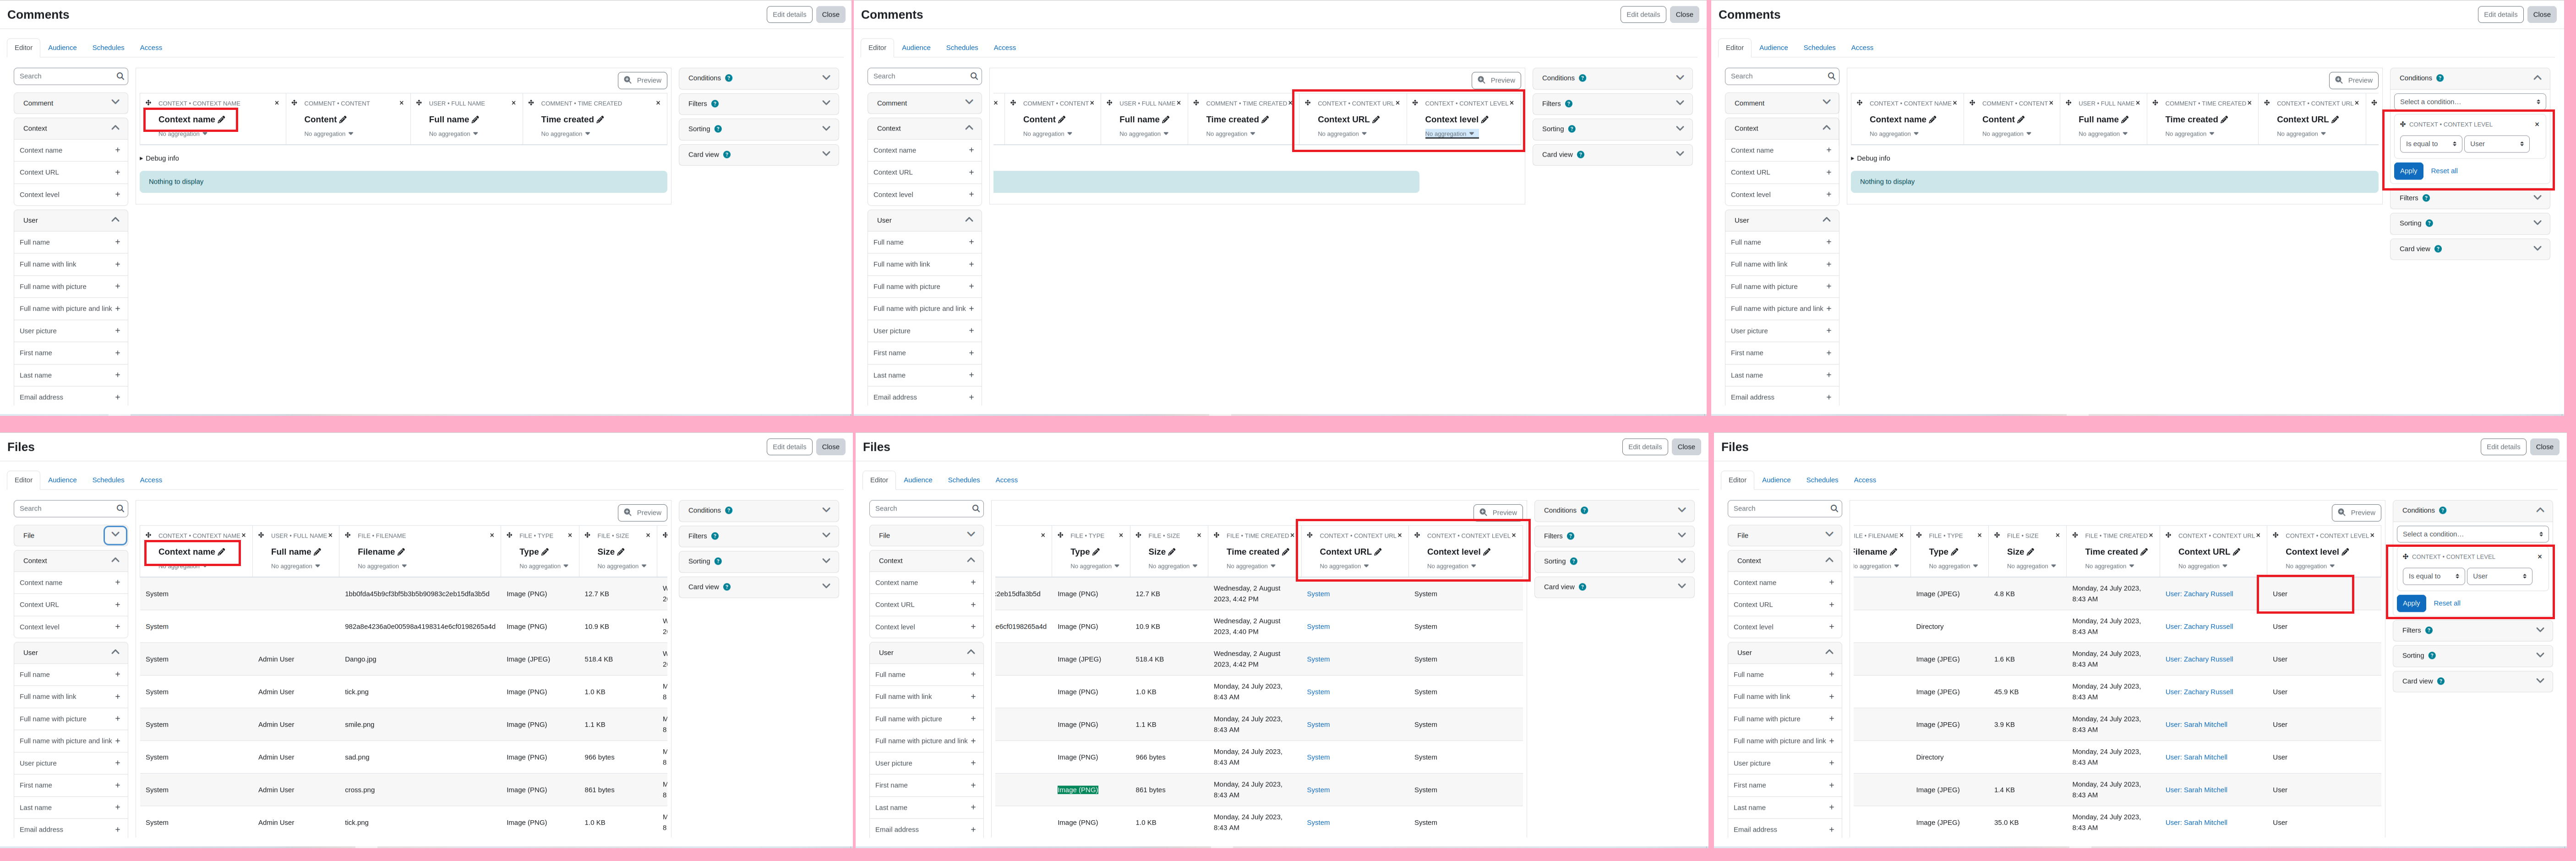Click search magnifier icon in top-left Comments panel

[x=120, y=76]
